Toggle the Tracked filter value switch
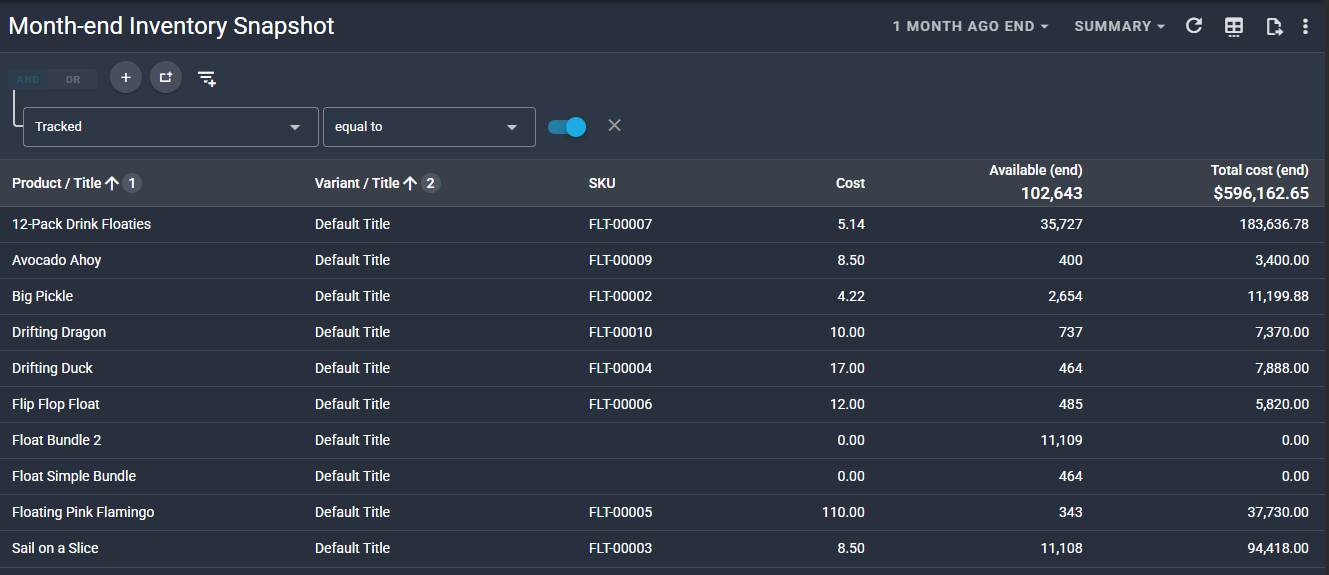Screen dimensions: 1329x575 (x=567, y=127)
